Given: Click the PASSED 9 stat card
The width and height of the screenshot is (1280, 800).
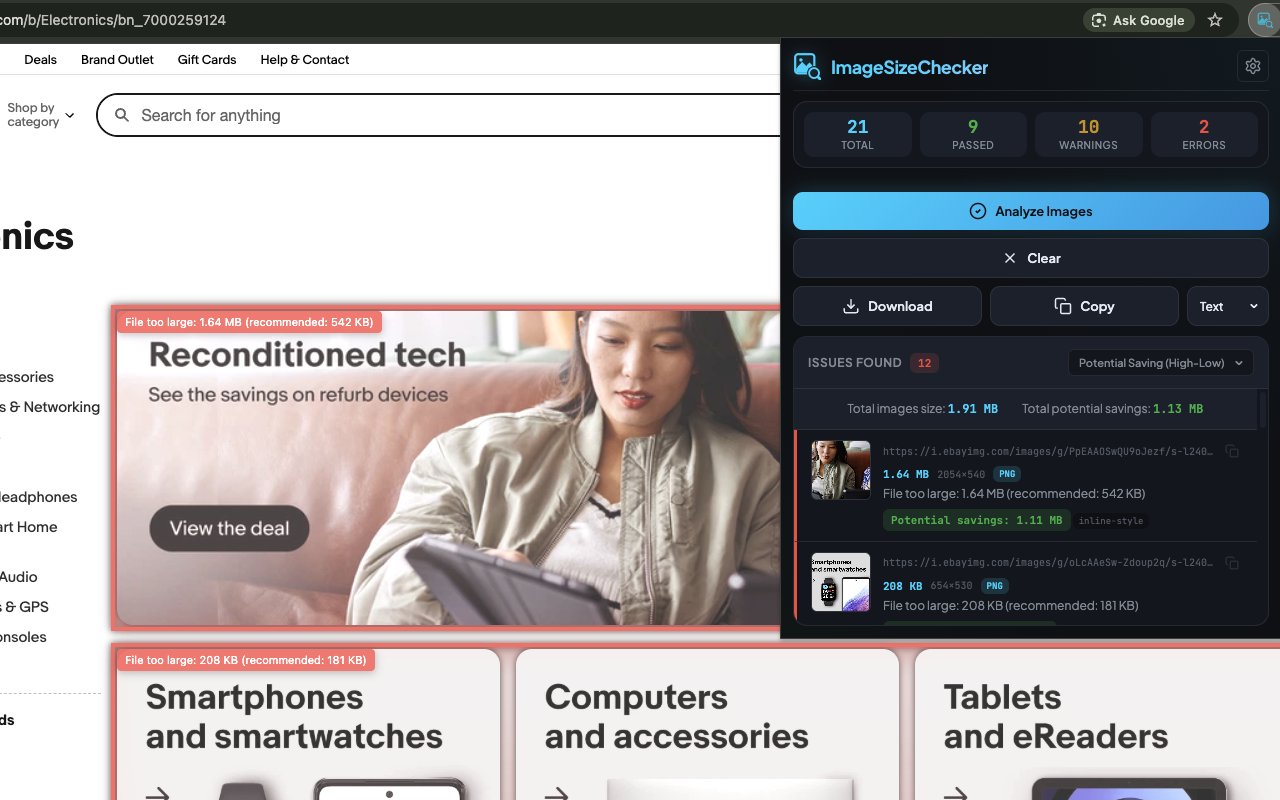Looking at the screenshot, I should click(973, 134).
